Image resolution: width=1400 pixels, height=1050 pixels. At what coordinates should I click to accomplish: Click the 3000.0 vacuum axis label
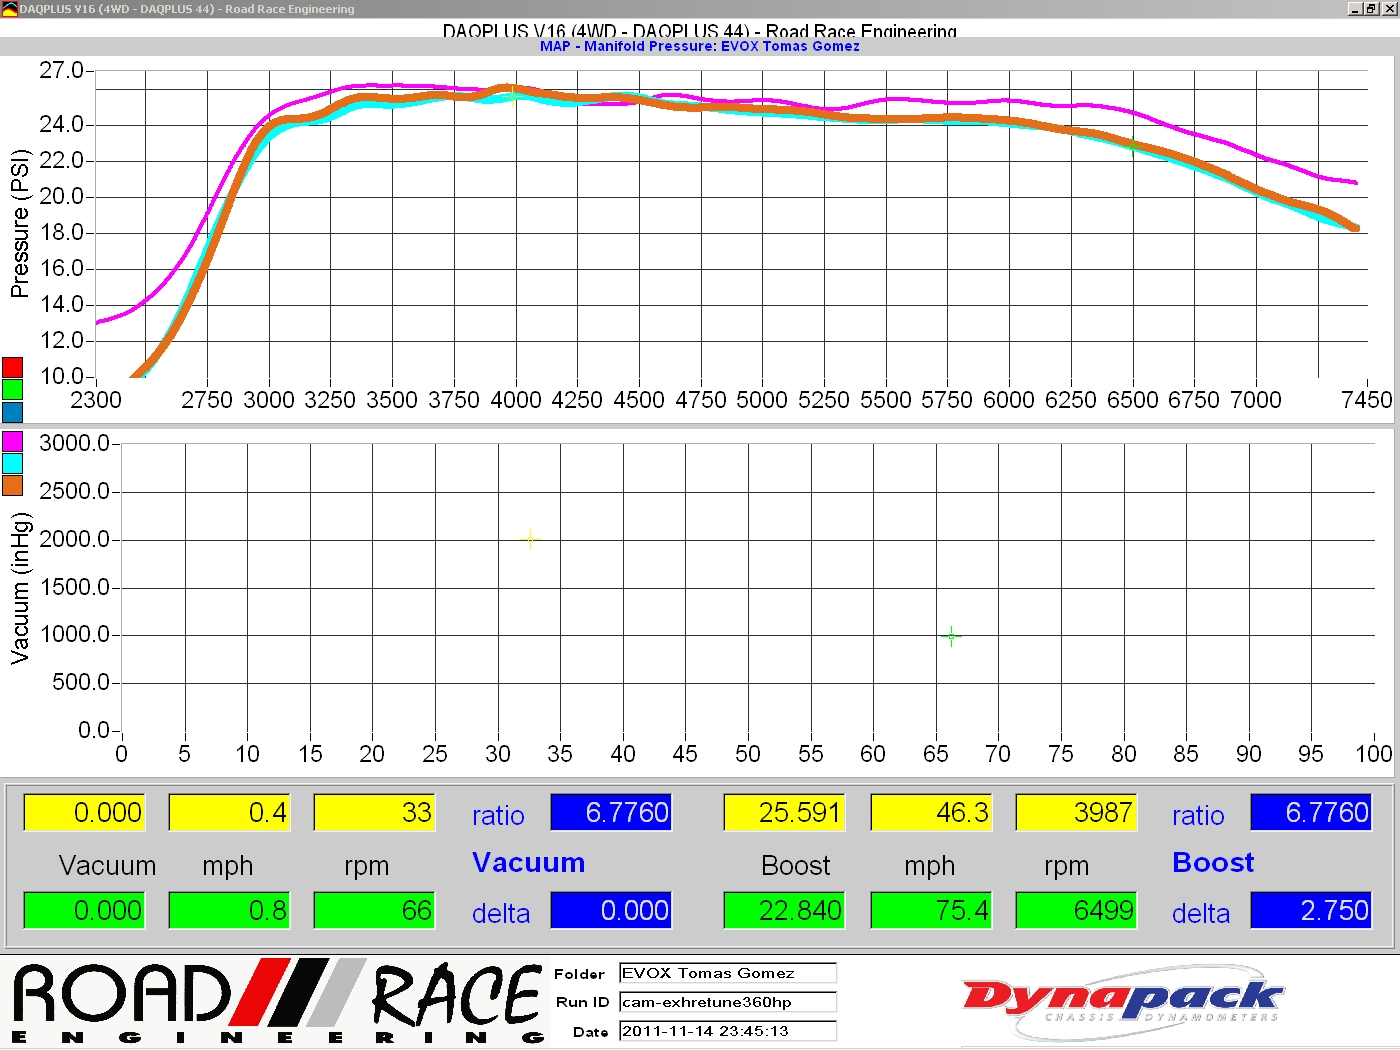click(75, 443)
